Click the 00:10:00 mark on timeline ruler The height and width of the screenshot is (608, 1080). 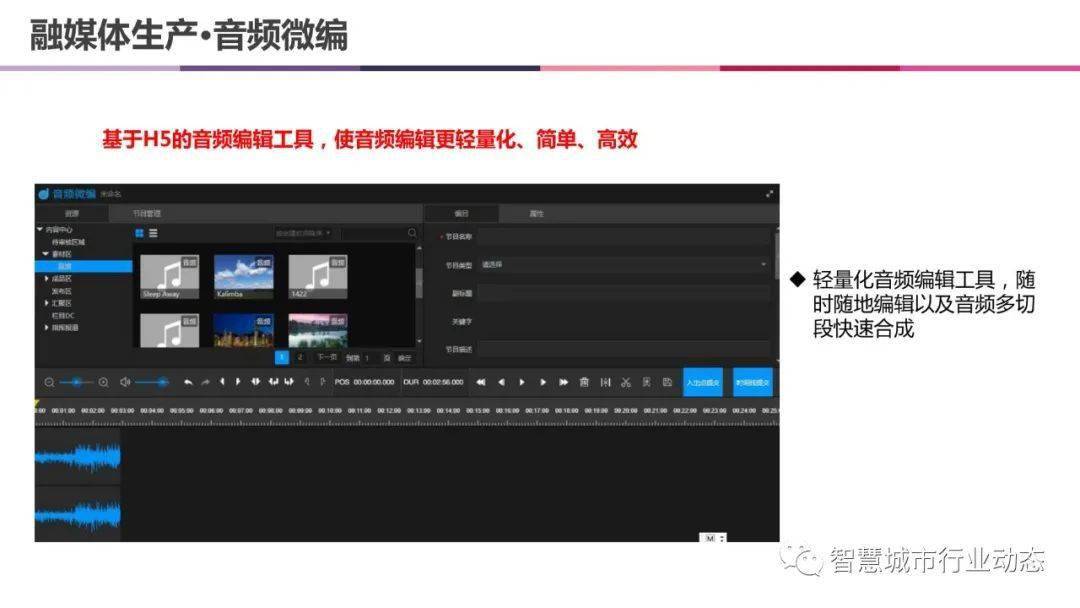(330, 410)
